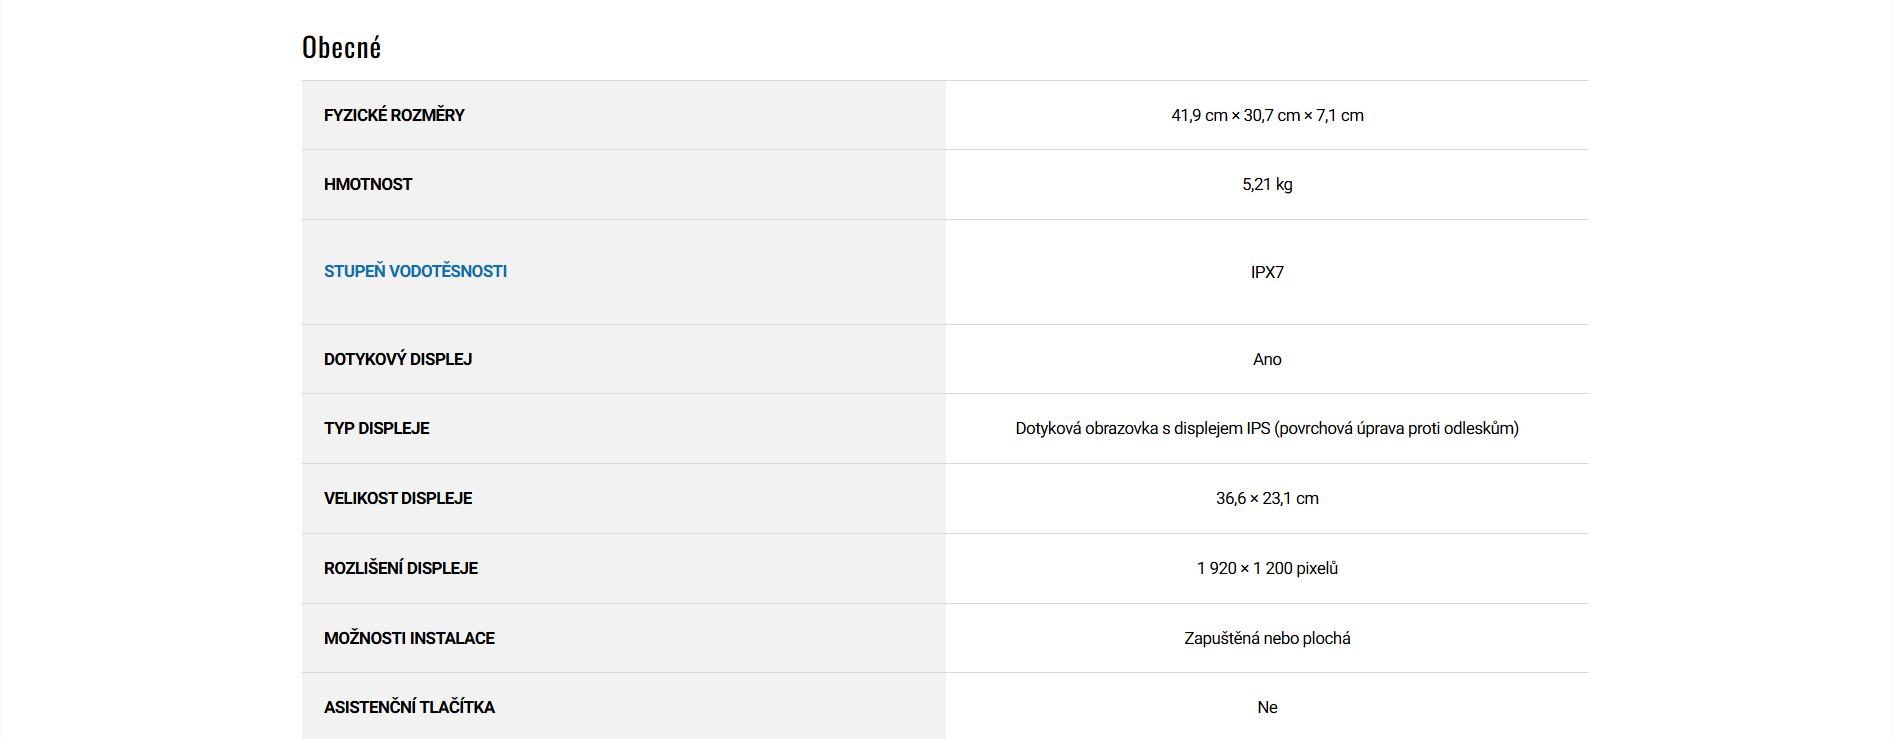Click the 'proti odleskům' parenthetical note

coord(1462,428)
